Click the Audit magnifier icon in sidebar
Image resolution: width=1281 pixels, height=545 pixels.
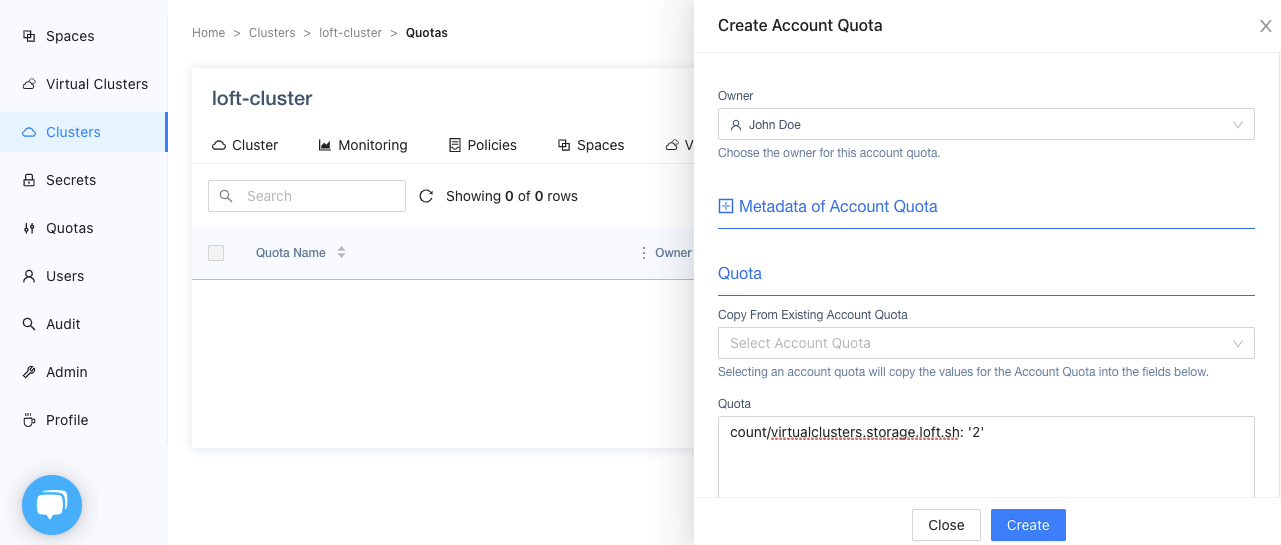coord(29,324)
